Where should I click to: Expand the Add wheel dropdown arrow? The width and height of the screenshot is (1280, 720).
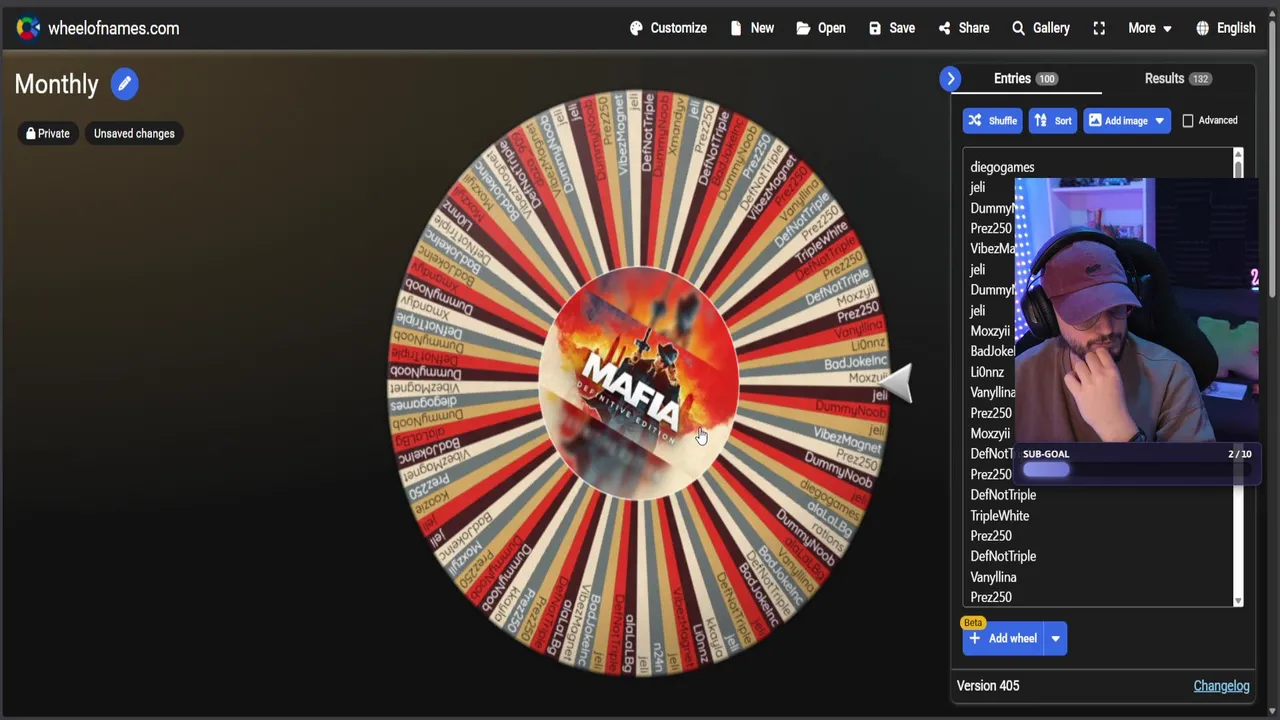(x=1055, y=638)
